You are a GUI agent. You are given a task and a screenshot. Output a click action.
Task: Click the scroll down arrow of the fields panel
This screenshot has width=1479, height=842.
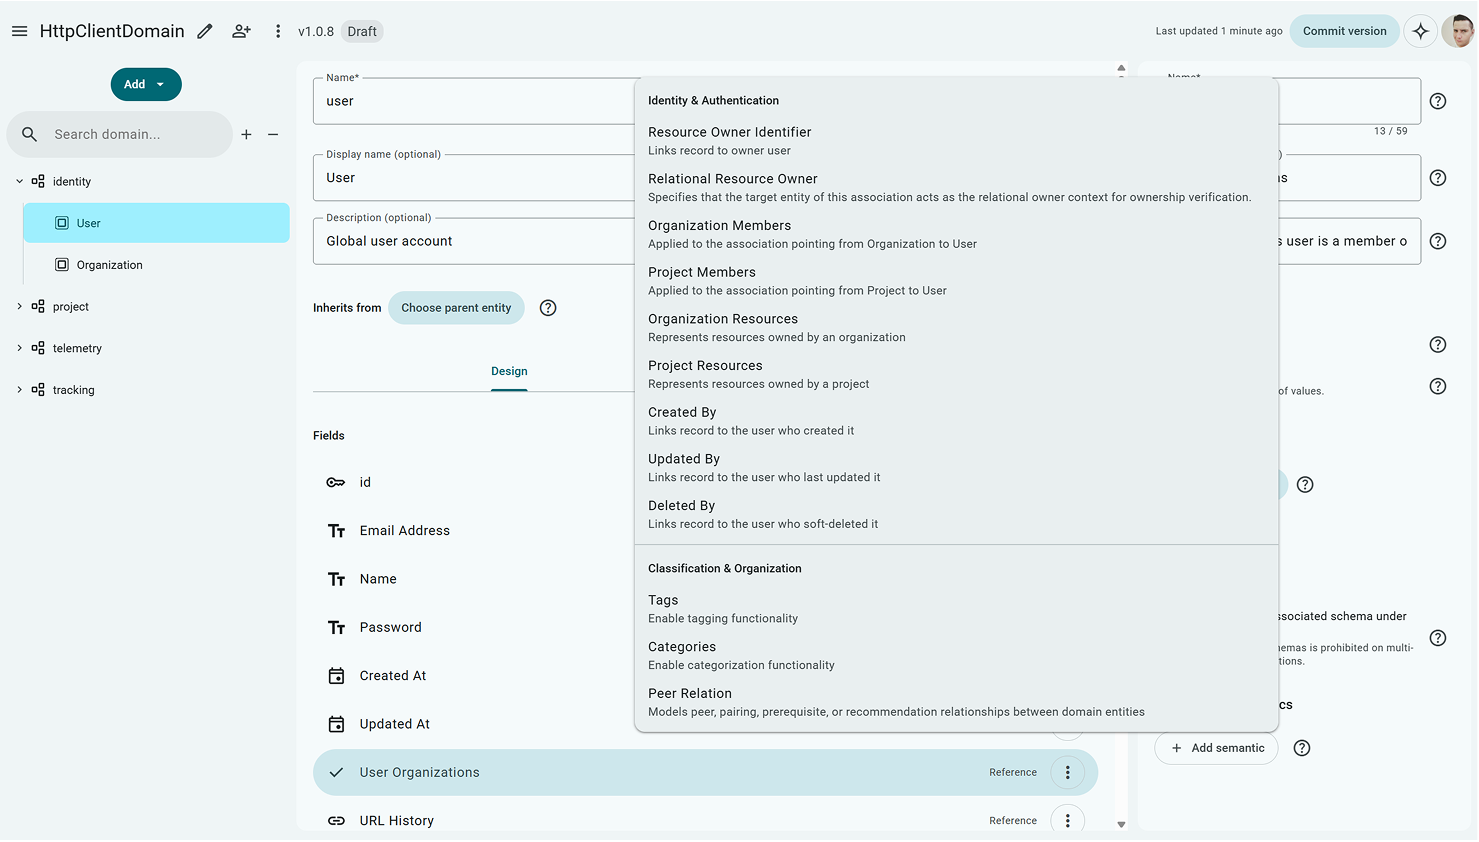1121,824
